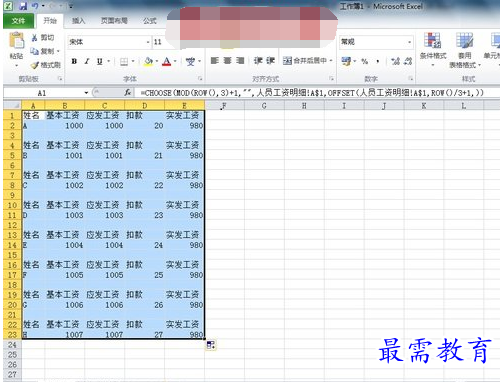The image size is (500, 382).
Task: Click the insert function fx icon
Action: pyautogui.click(x=128, y=93)
